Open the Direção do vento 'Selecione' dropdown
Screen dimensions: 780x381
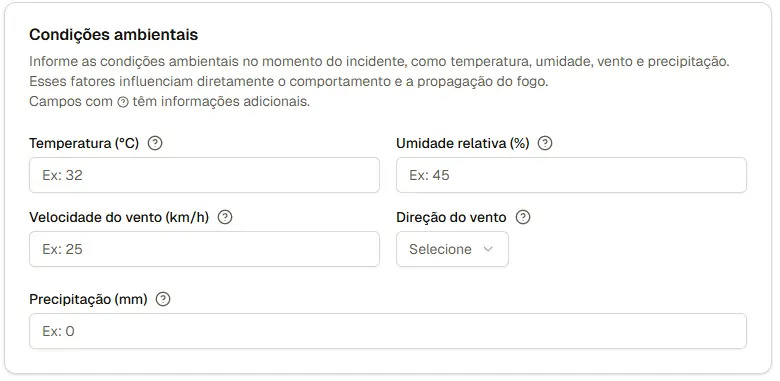452,249
